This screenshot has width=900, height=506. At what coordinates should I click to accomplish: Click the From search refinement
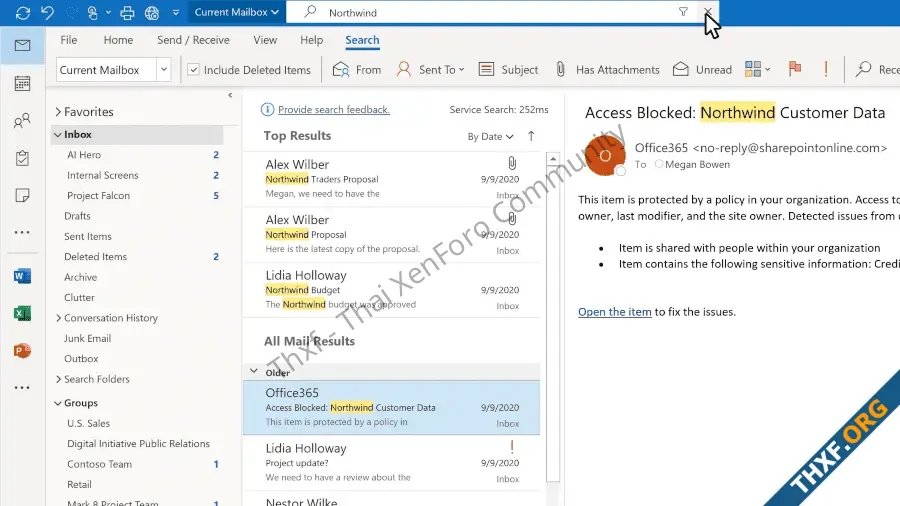(x=356, y=70)
